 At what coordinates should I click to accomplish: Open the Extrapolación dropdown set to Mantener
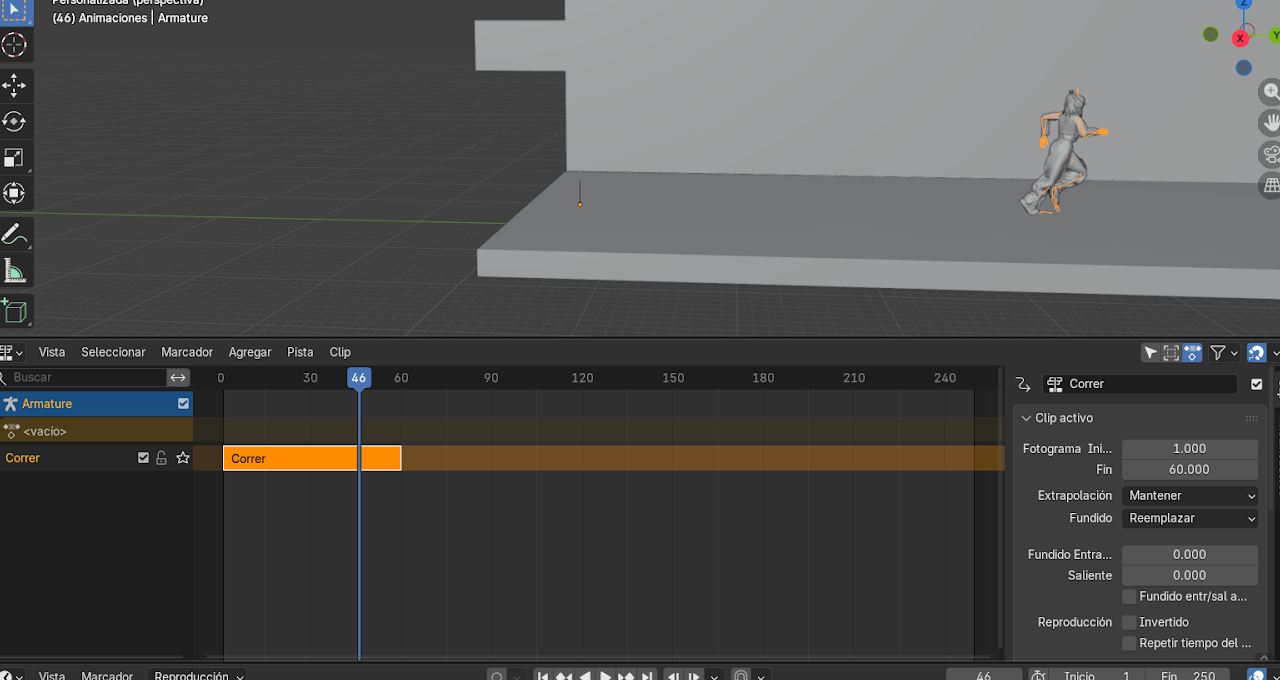pos(1190,496)
